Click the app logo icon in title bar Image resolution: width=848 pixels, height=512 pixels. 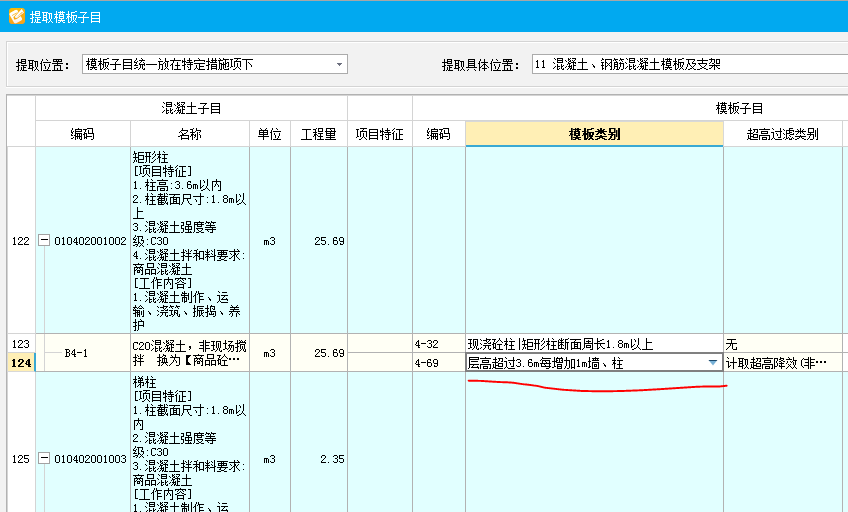pos(17,16)
